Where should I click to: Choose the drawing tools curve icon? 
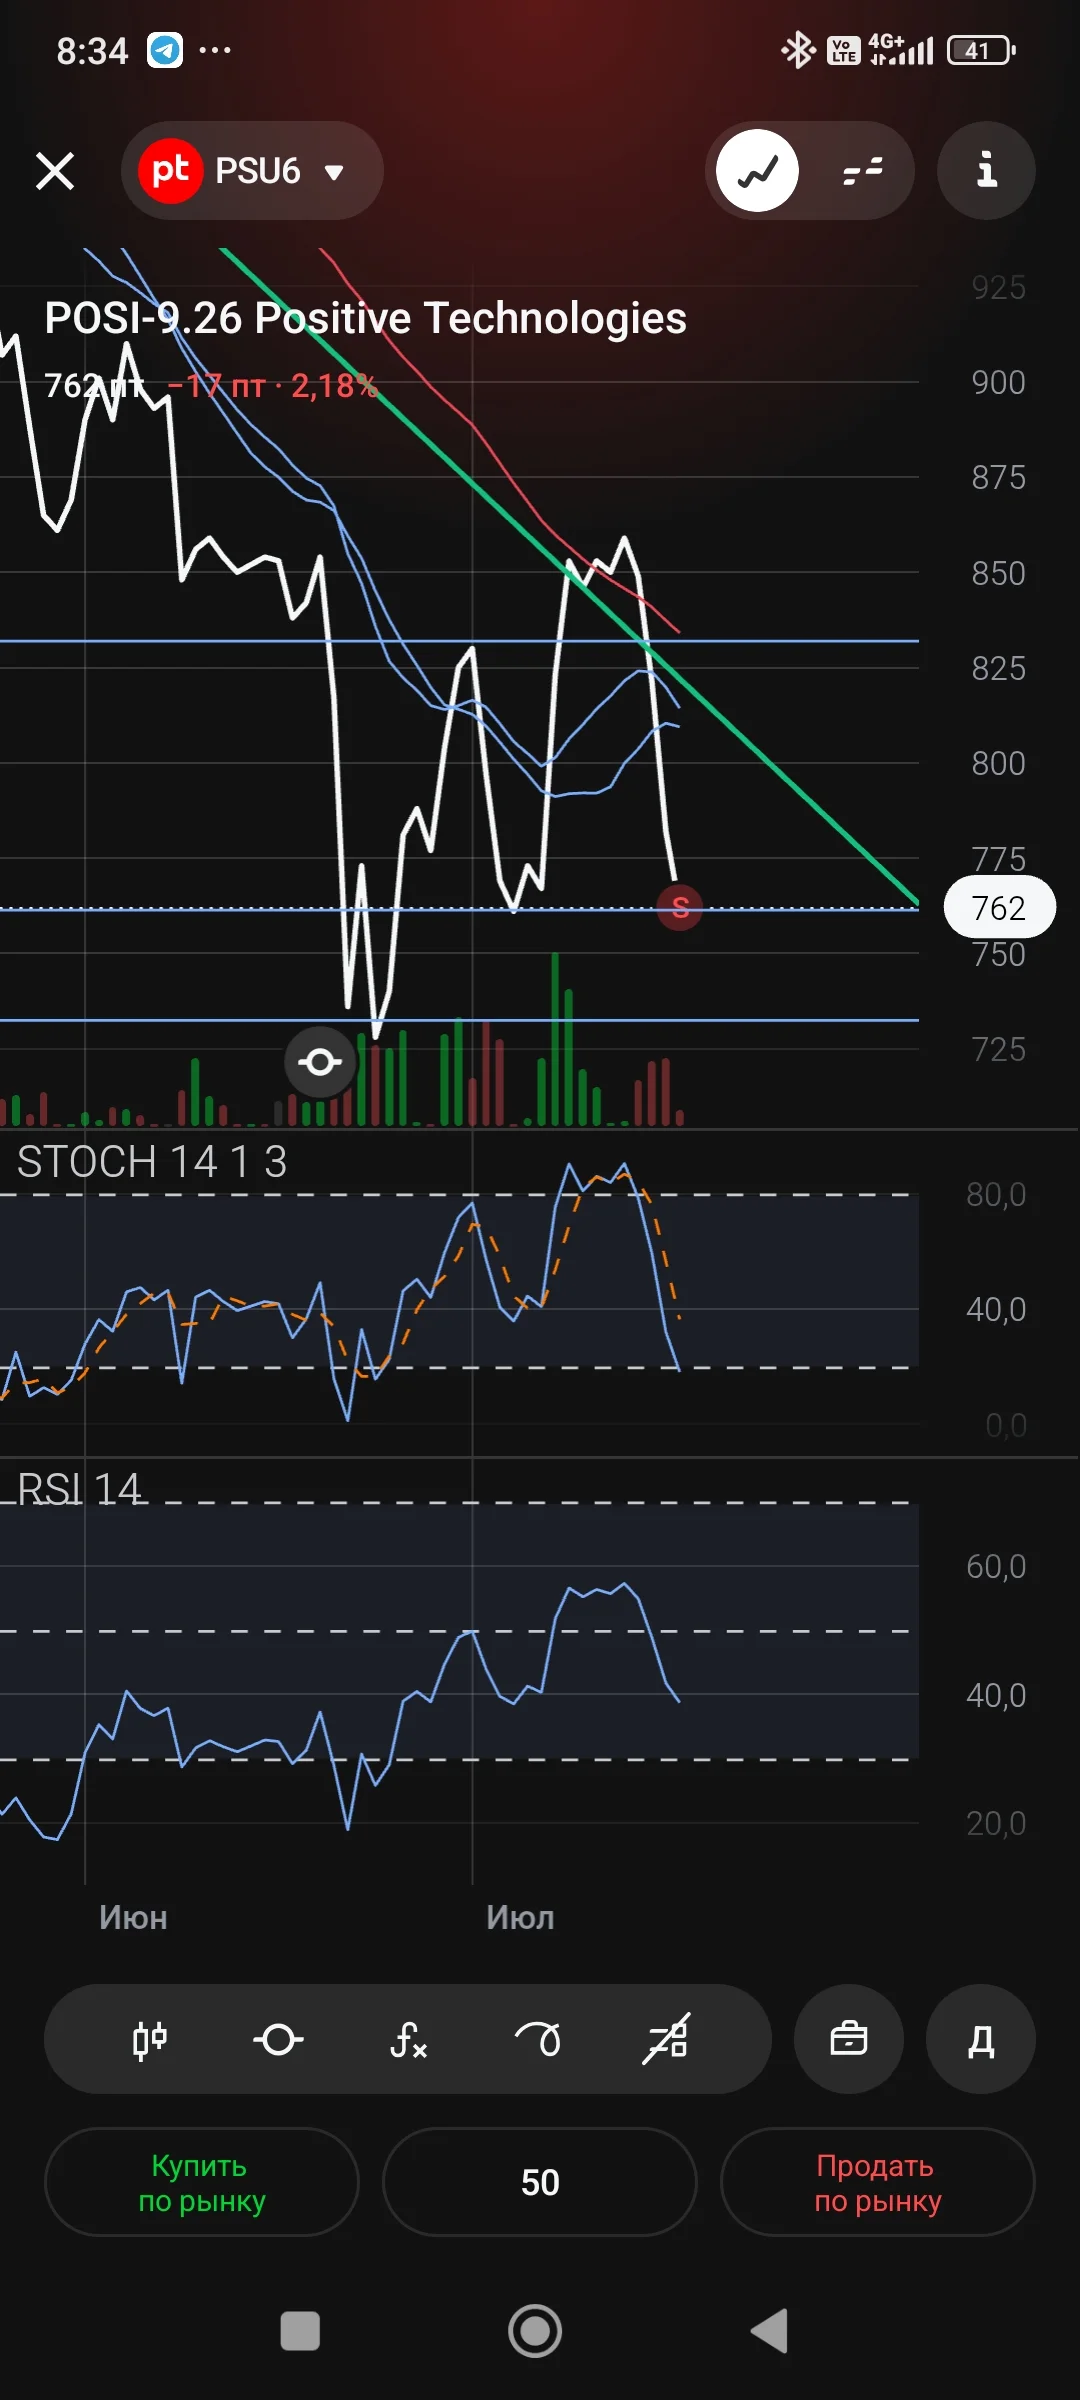(x=538, y=2039)
